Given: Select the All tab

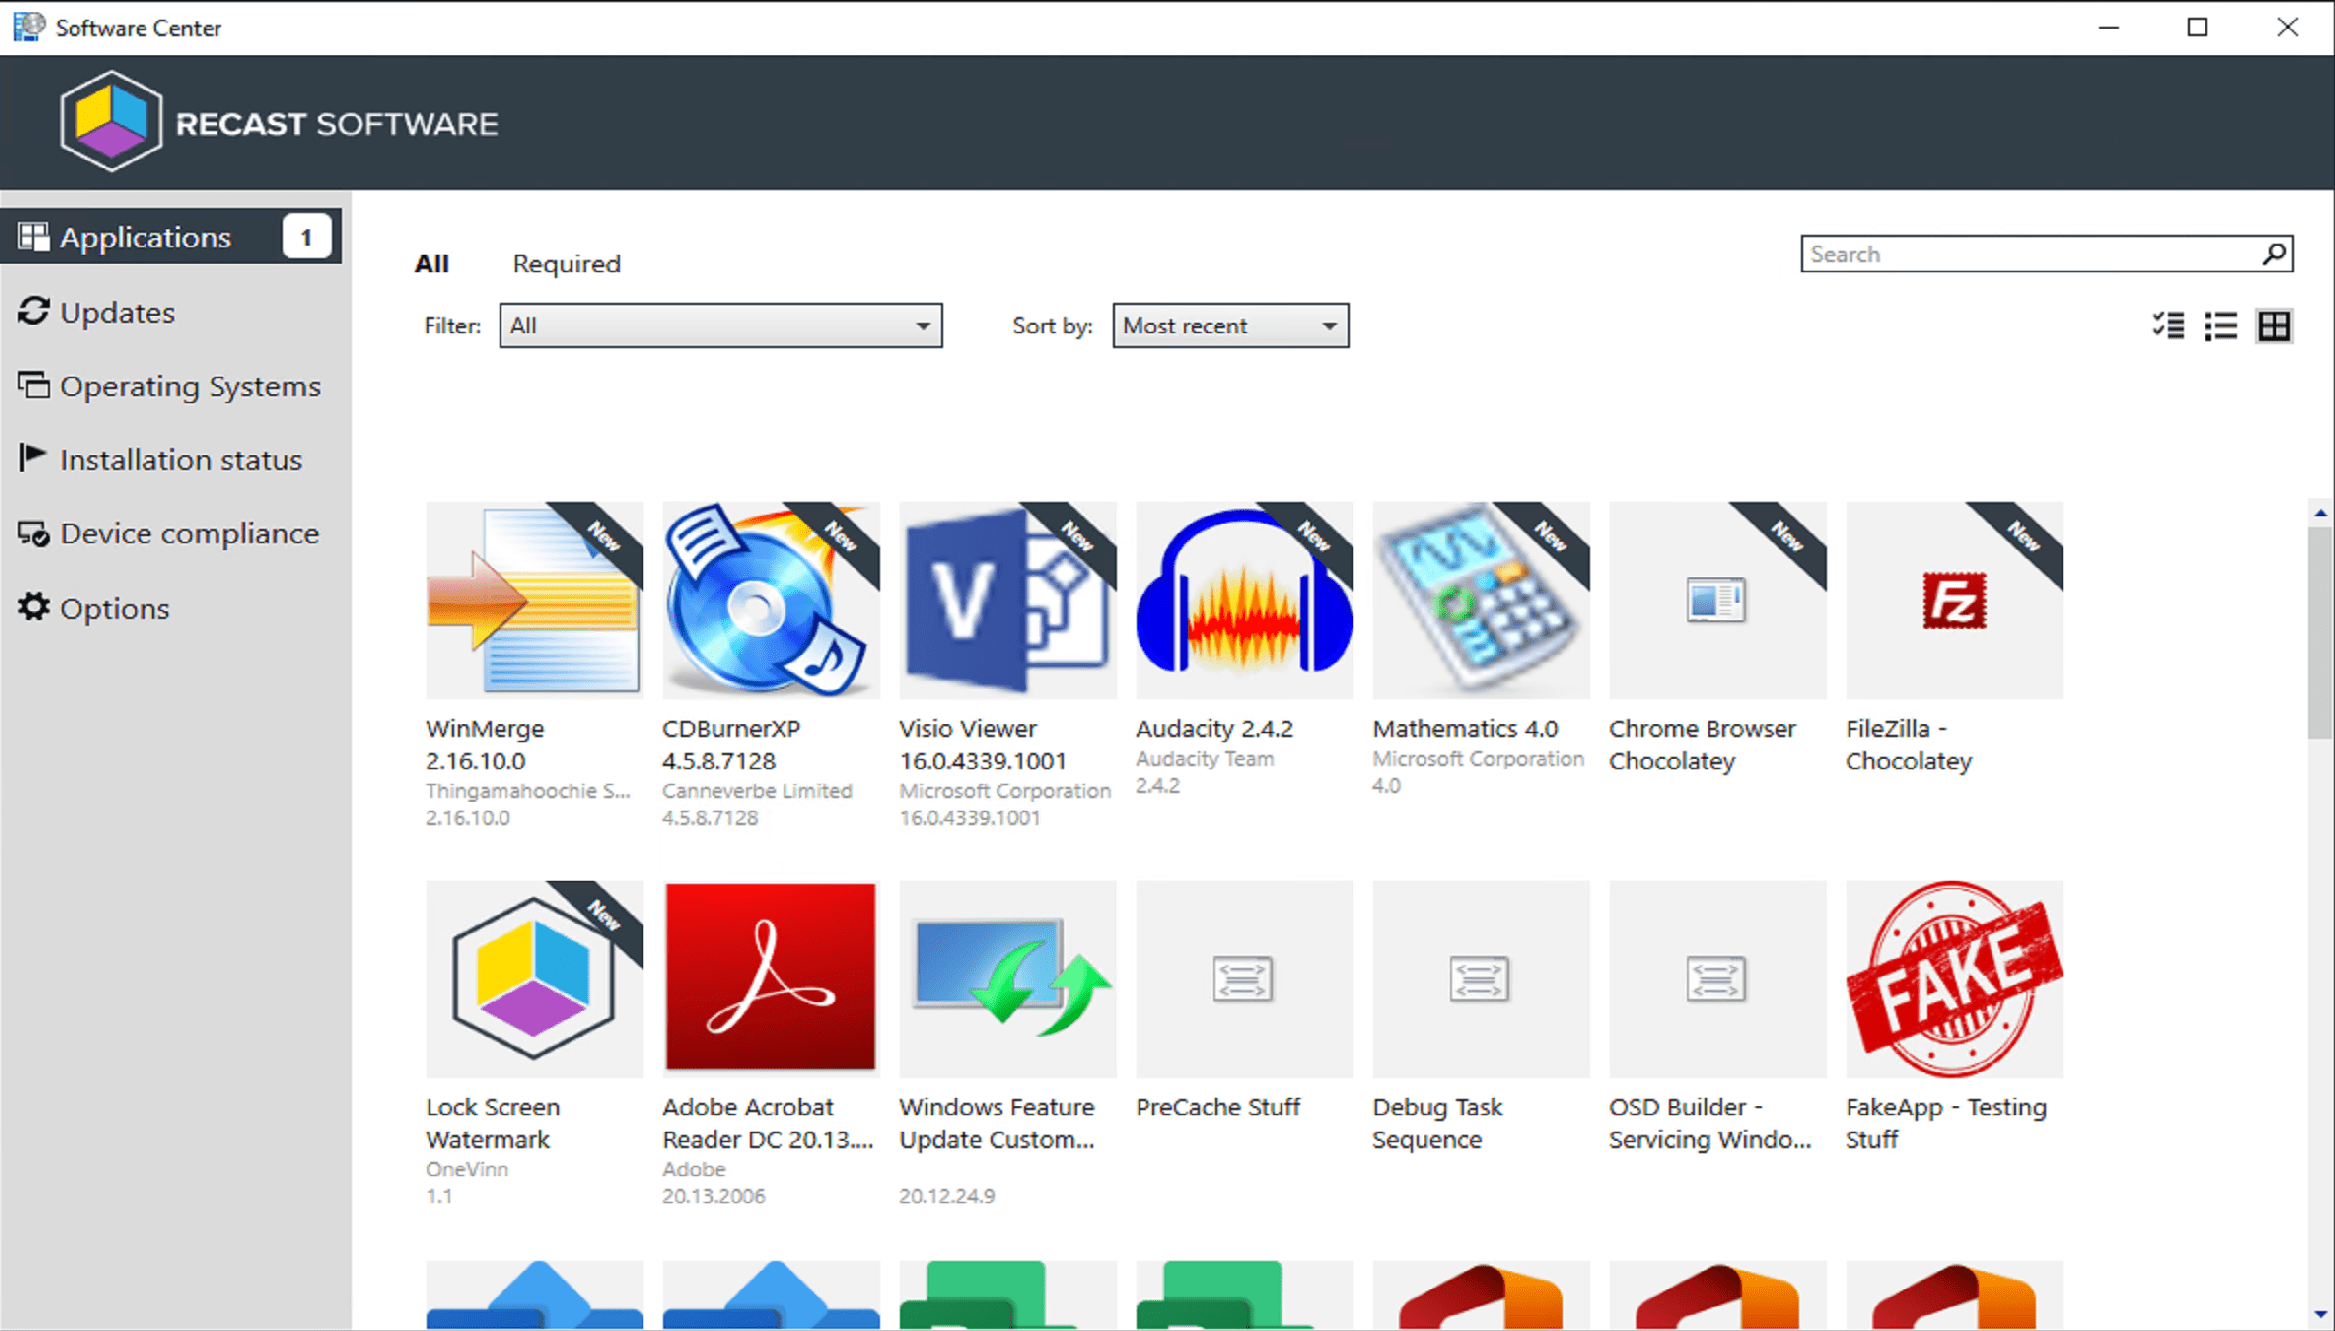Looking at the screenshot, I should pyautogui.click(x=431, y=264).
